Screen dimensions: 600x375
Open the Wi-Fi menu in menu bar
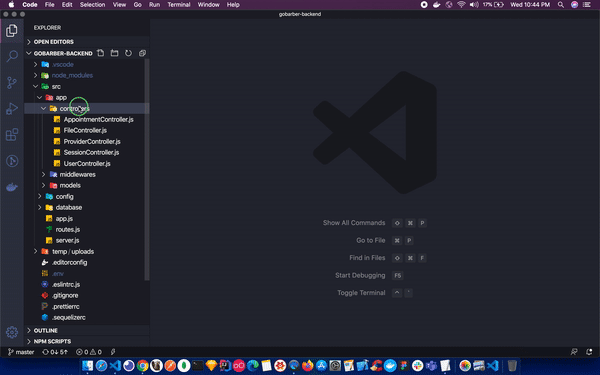461,5
